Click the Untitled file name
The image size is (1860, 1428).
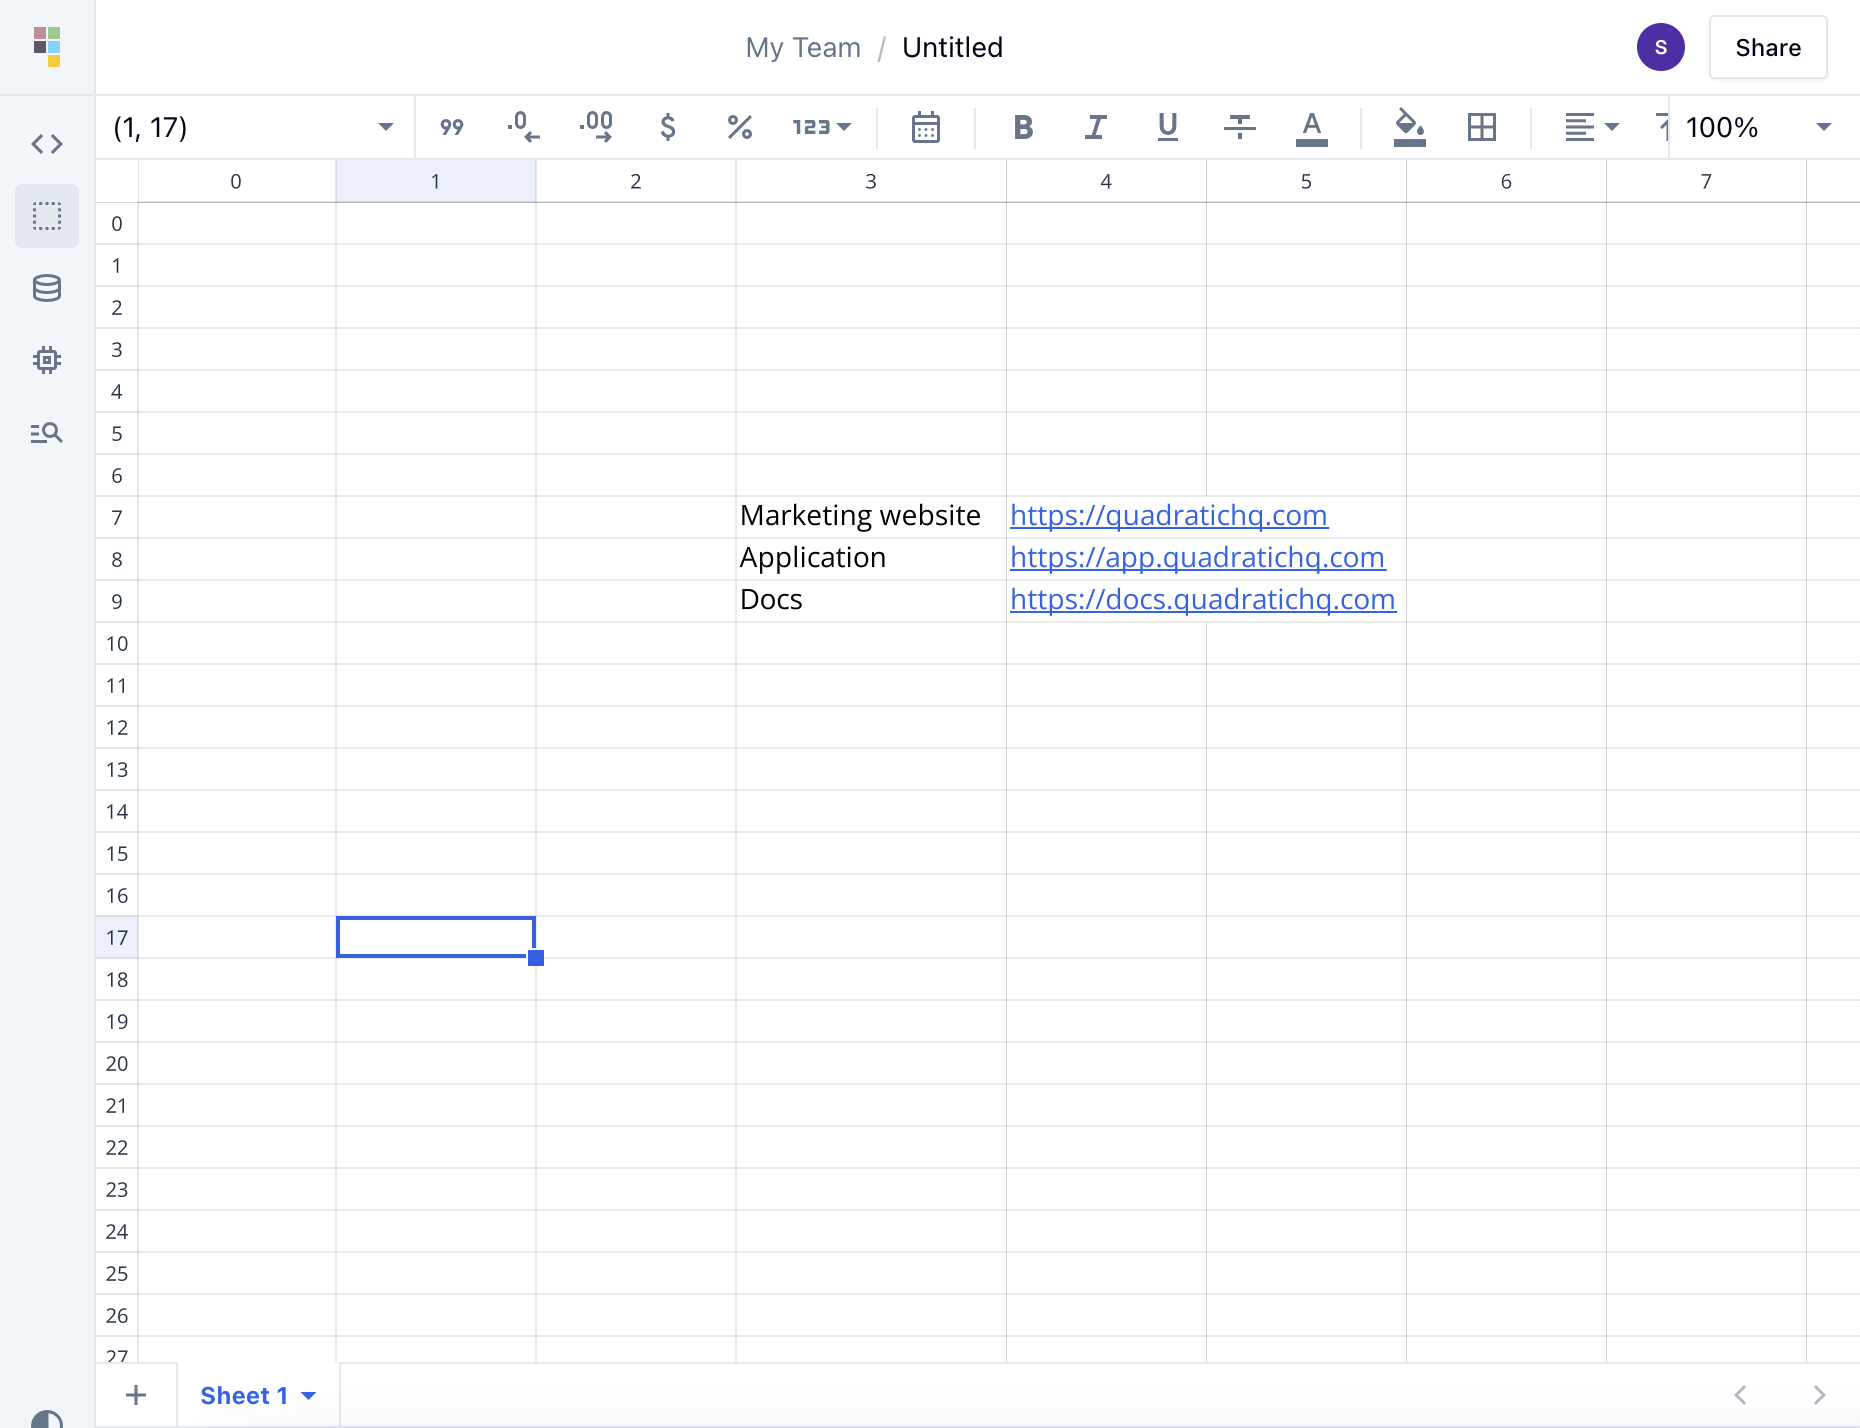point(952,47)
